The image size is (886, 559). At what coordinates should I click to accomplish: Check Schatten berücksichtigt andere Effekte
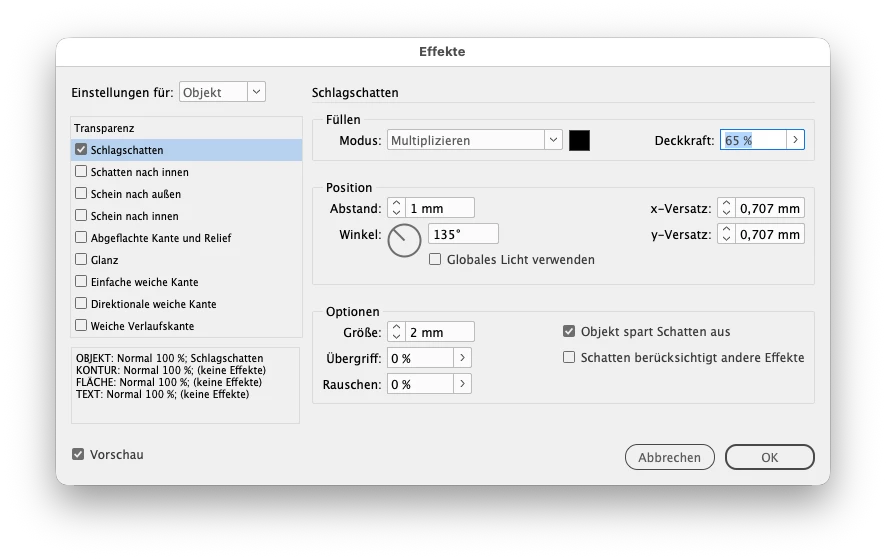click(568, 357)
